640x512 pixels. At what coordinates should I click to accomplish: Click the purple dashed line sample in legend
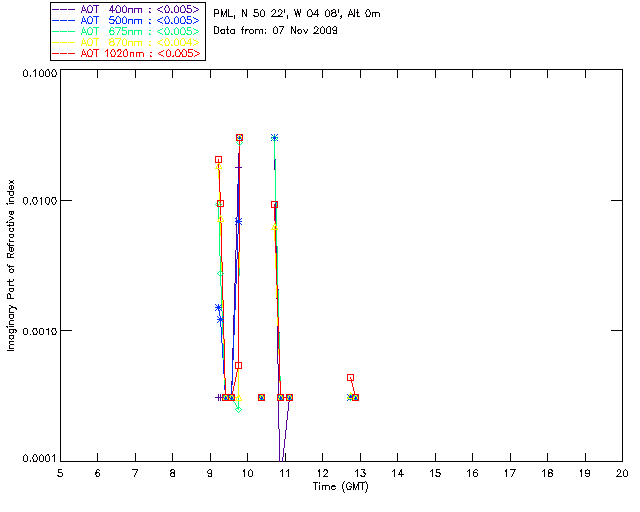click(x=64, y=9)
